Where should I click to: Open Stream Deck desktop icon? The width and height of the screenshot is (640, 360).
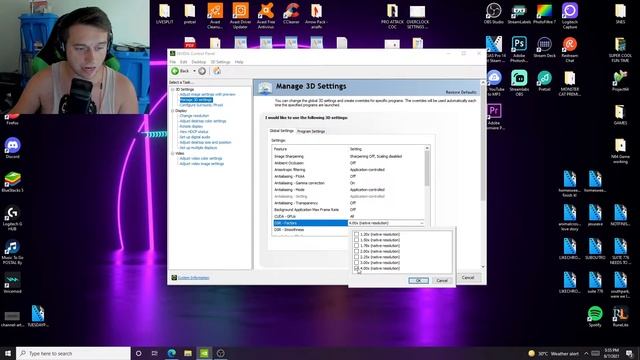(x=544, y=47)
